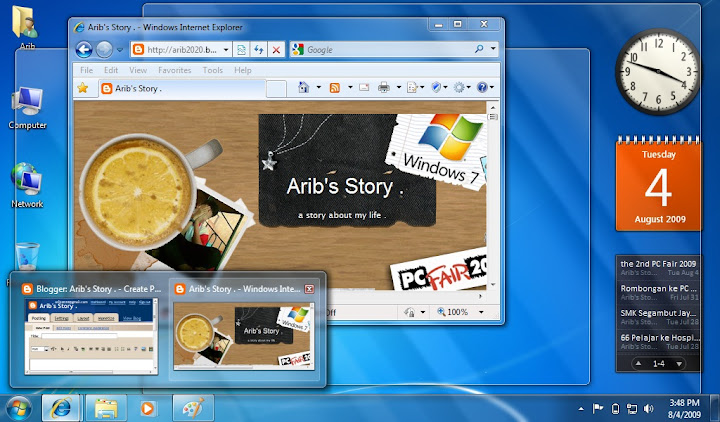Expand the zoom level dropdown arrow
This screenshot has width=720, height=422.
coord(481,312)
